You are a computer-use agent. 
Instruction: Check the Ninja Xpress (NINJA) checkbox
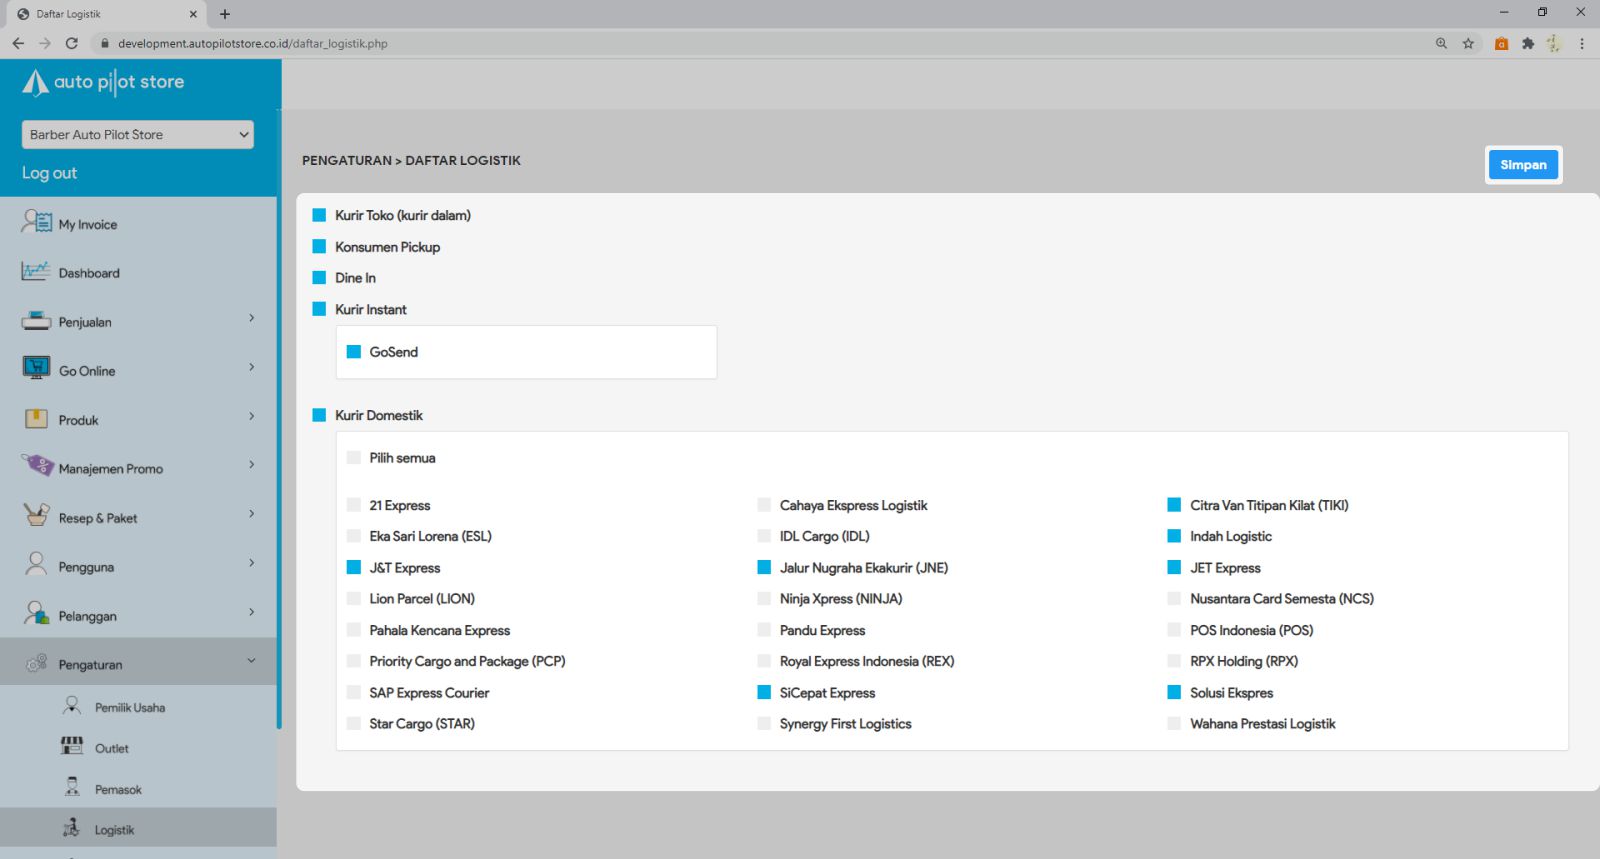click(764, 599)
